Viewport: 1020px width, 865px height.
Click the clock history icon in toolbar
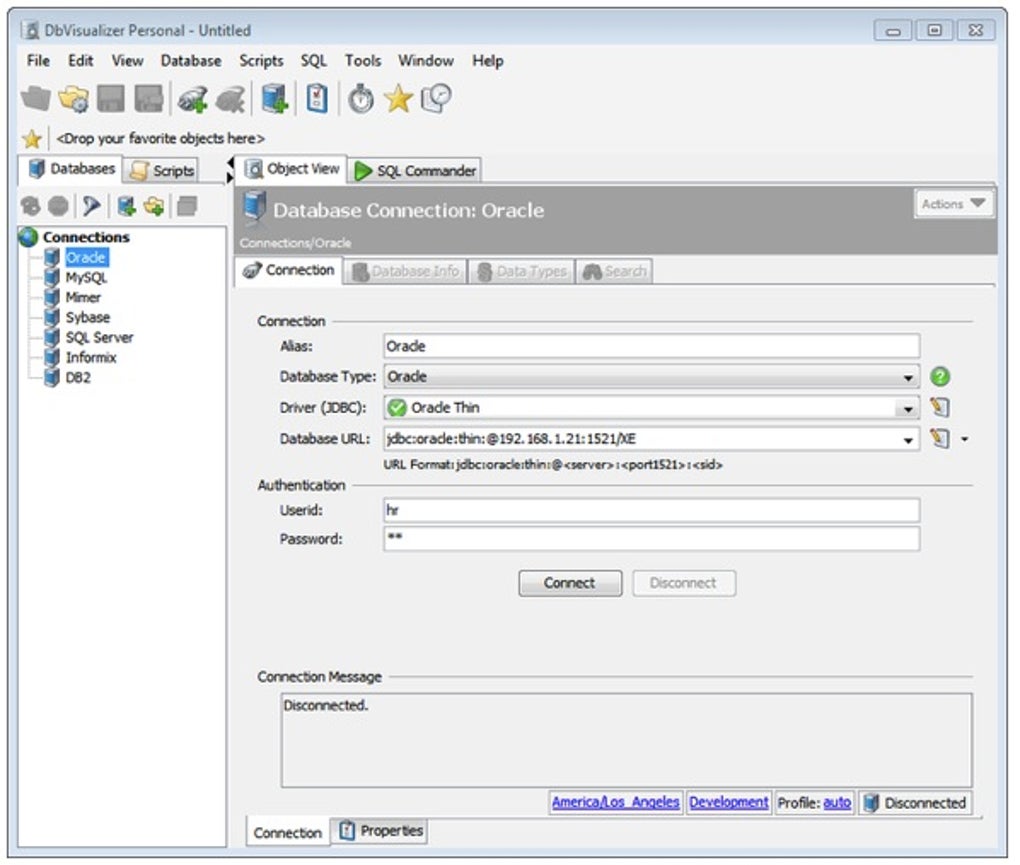pyautogui.click(x=436, y=98)
